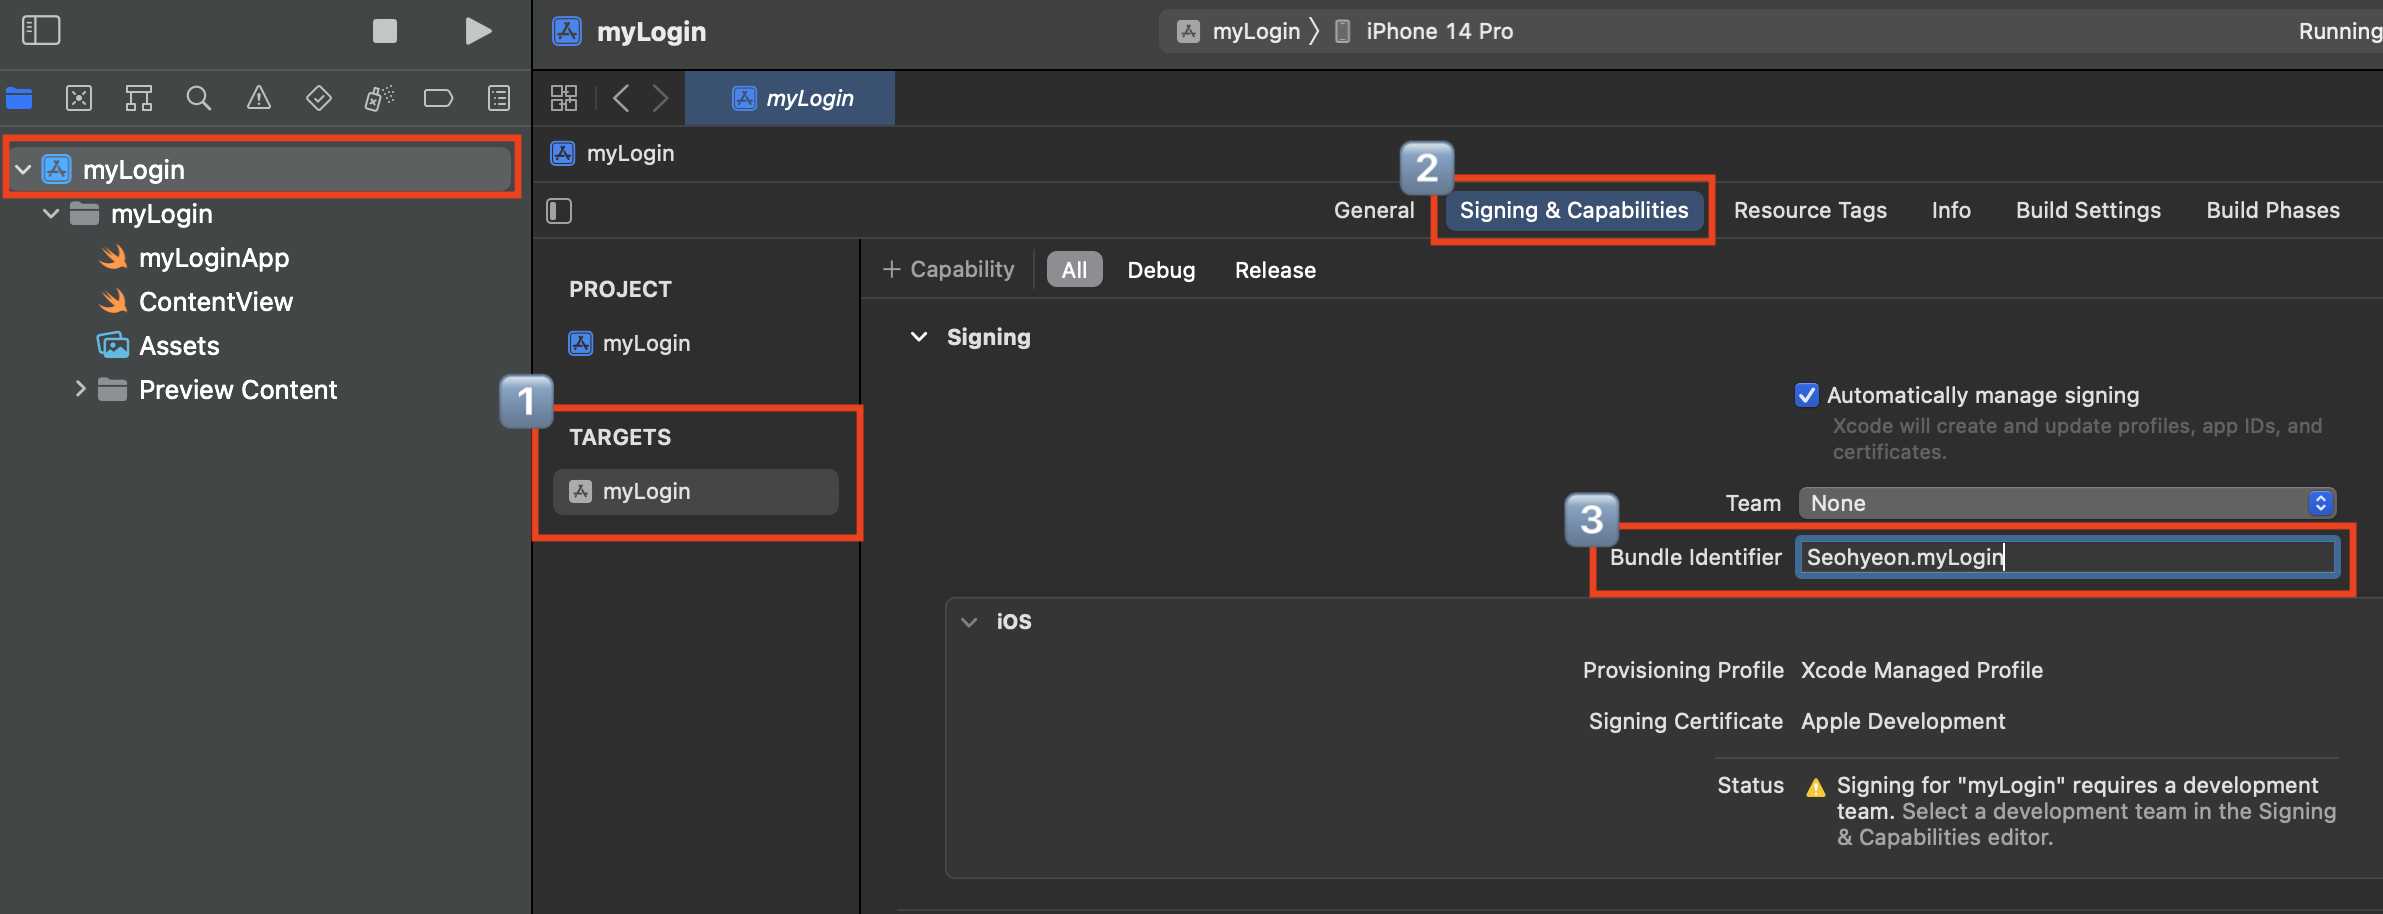The width and height of the screenshot is (2383, 914).
Task: Toggle the navigator sidebar panel
Action: point(41,30)
